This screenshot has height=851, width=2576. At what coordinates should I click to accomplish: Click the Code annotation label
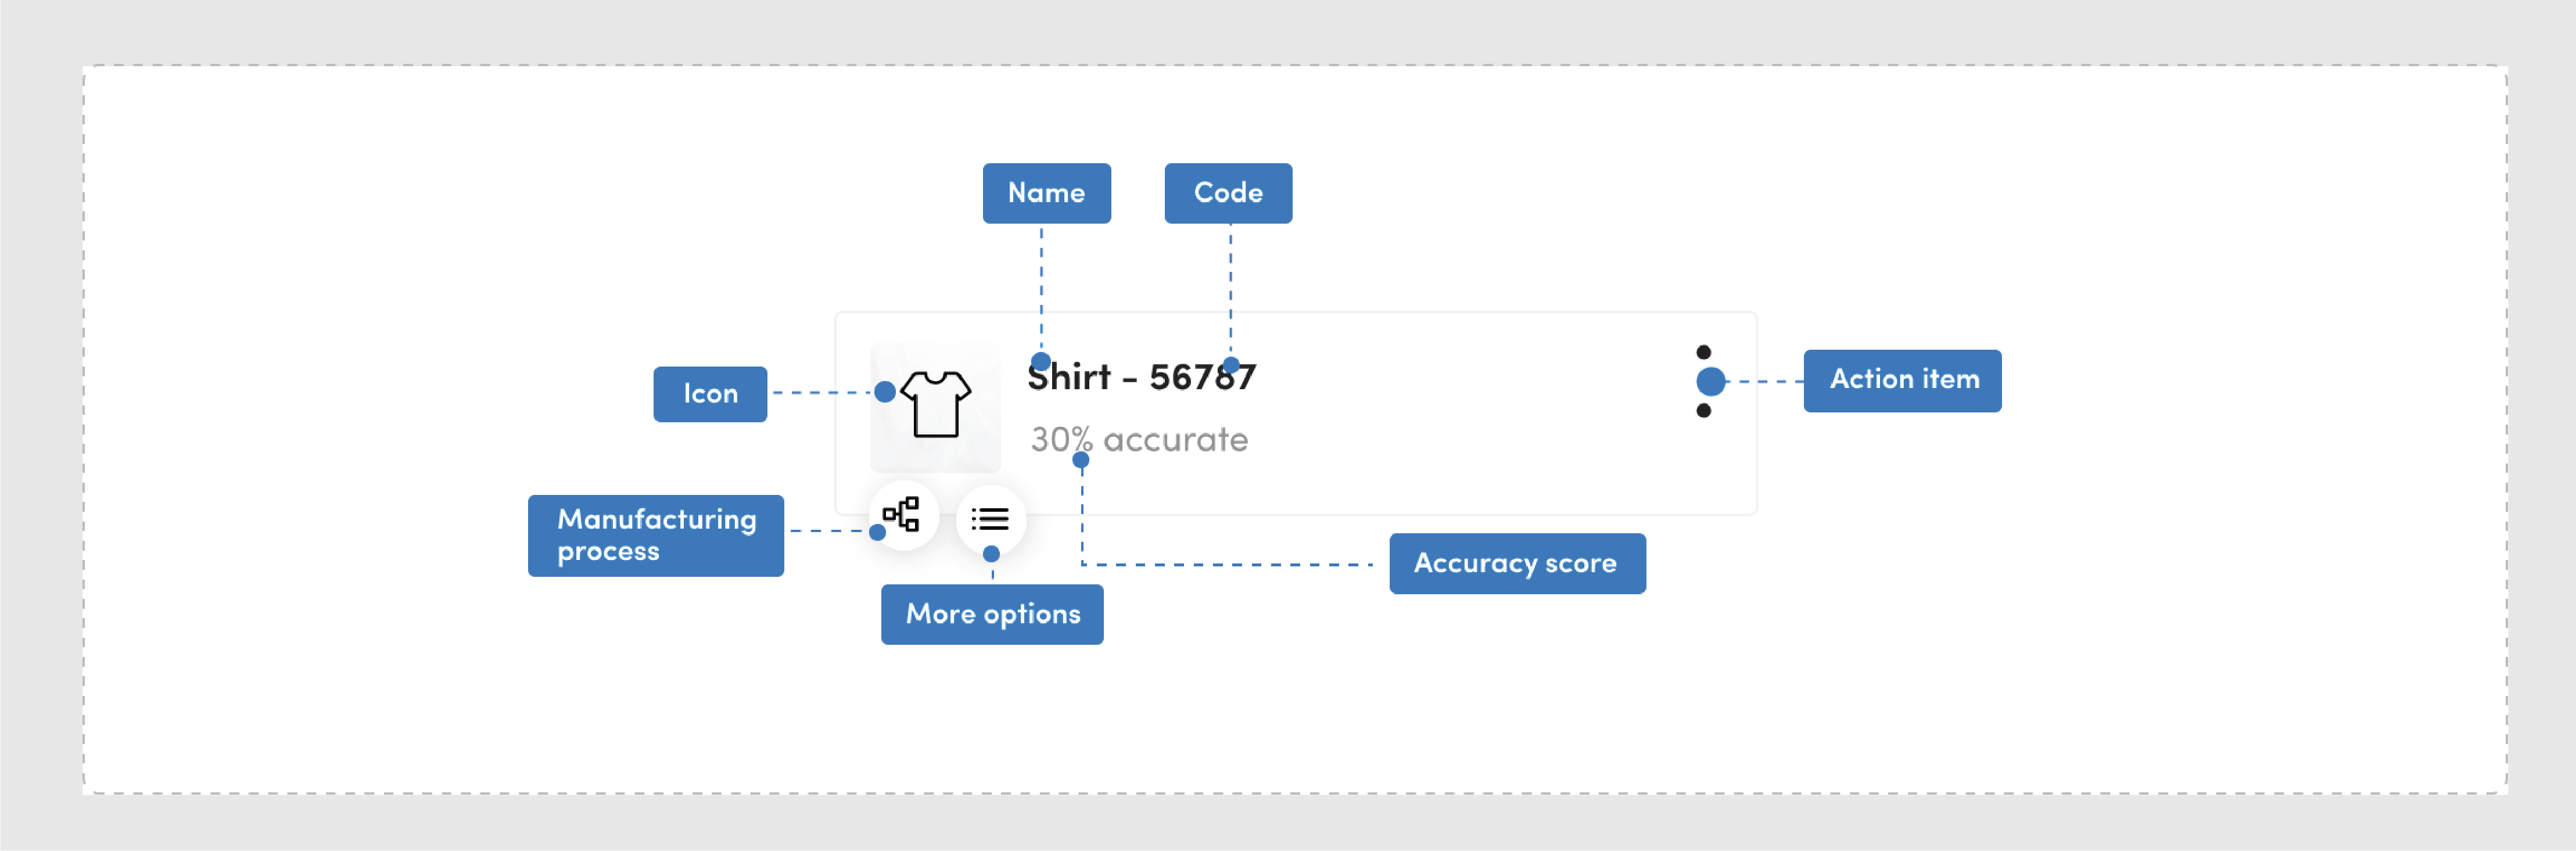[x=1228, y=193]
